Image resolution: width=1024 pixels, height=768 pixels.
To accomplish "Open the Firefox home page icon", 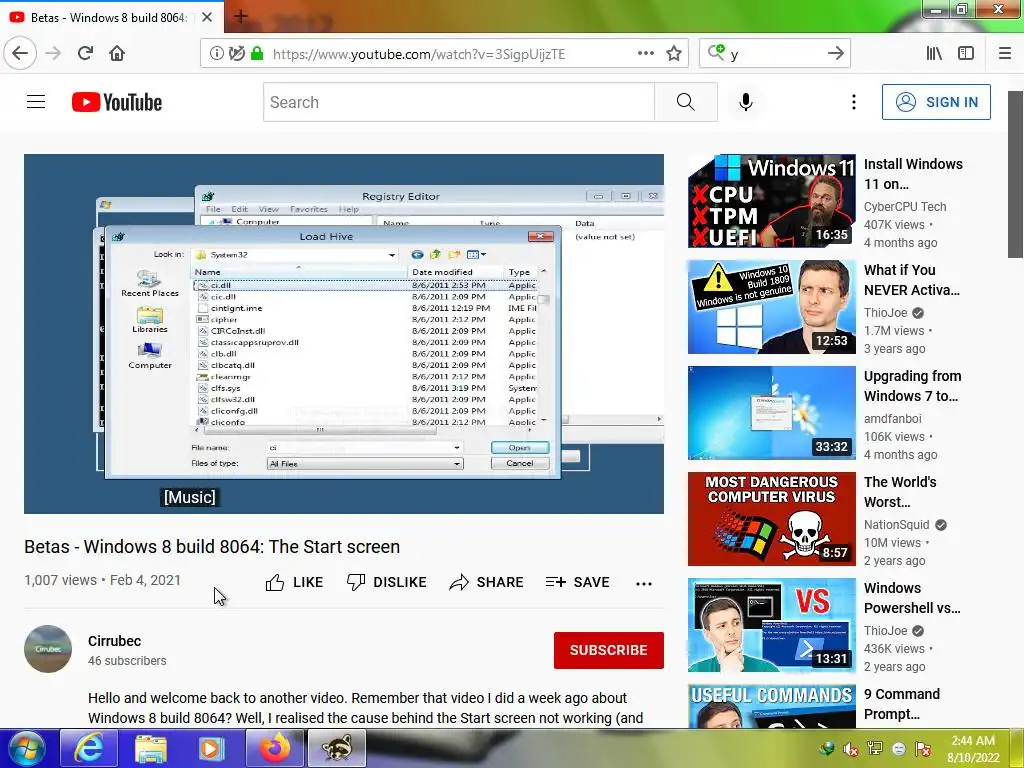I will pyautogui.click(x=117, y=53).
